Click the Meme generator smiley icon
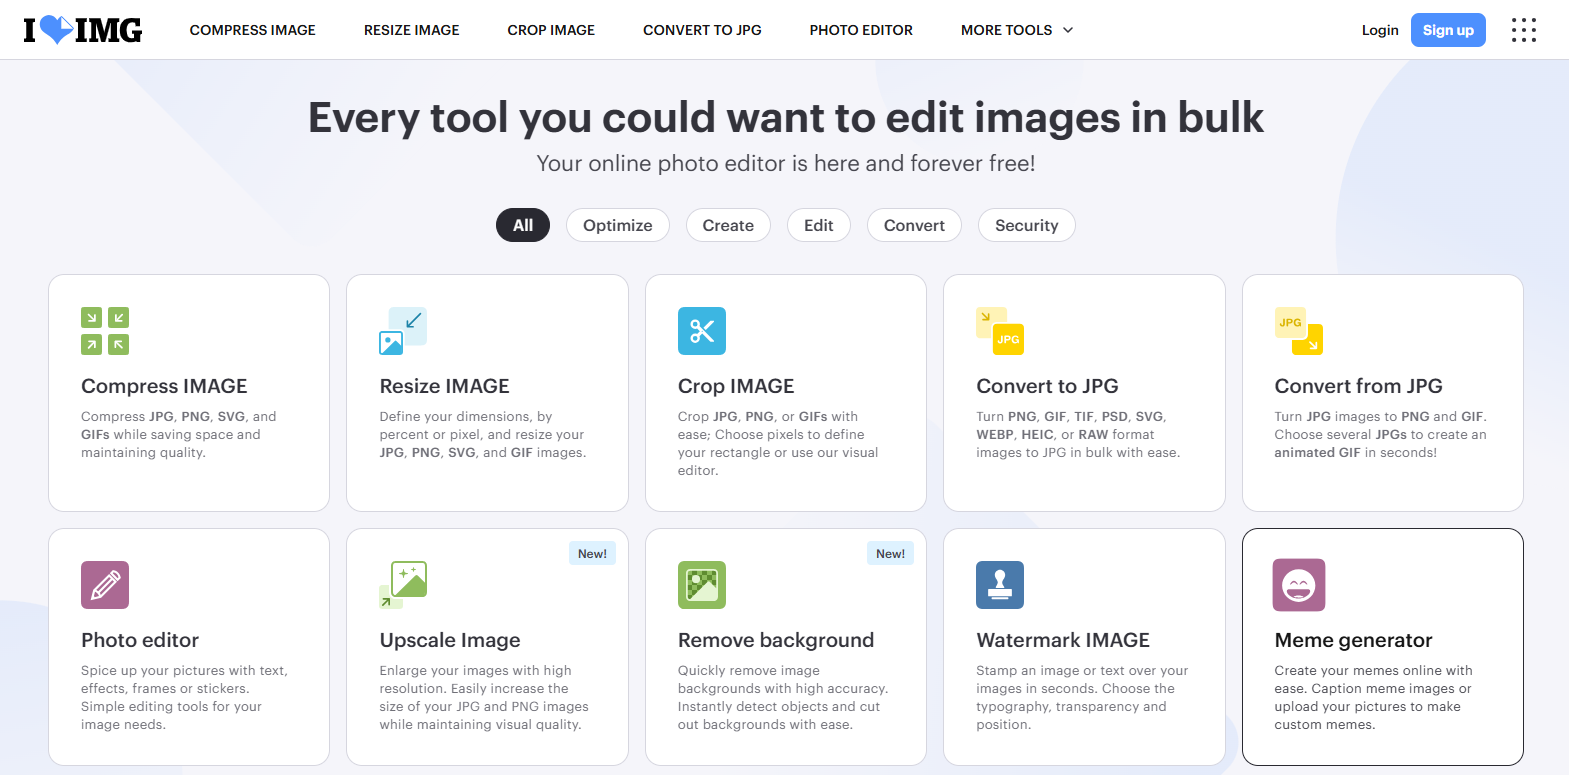1569x775 pixels. pyautogui.click(x=1299, y=585)
